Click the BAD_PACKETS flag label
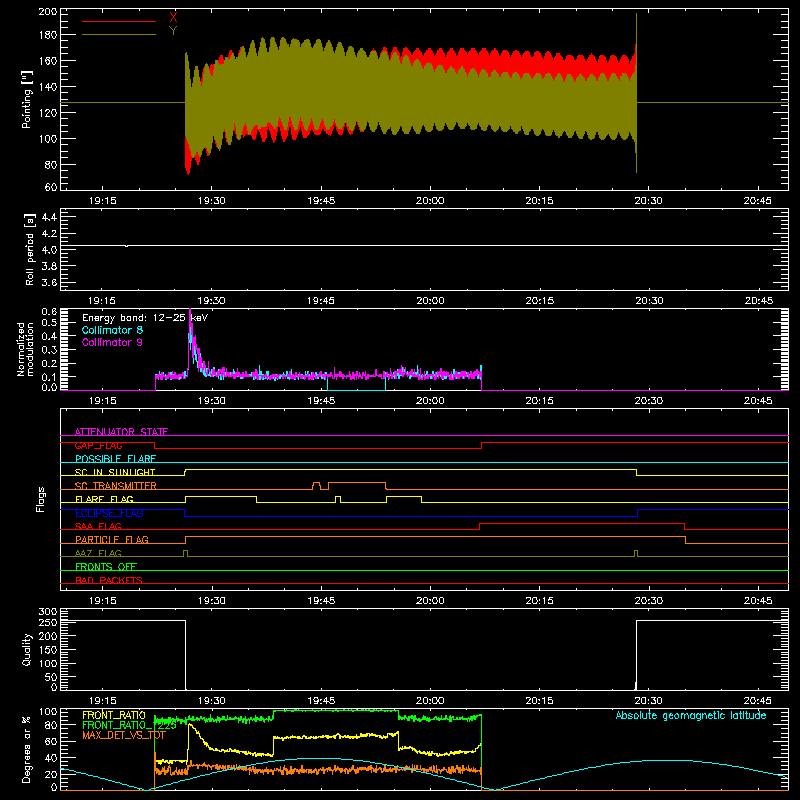Image resolution: width=800 pixels, height=800 pixels. (x=109, y=580)
